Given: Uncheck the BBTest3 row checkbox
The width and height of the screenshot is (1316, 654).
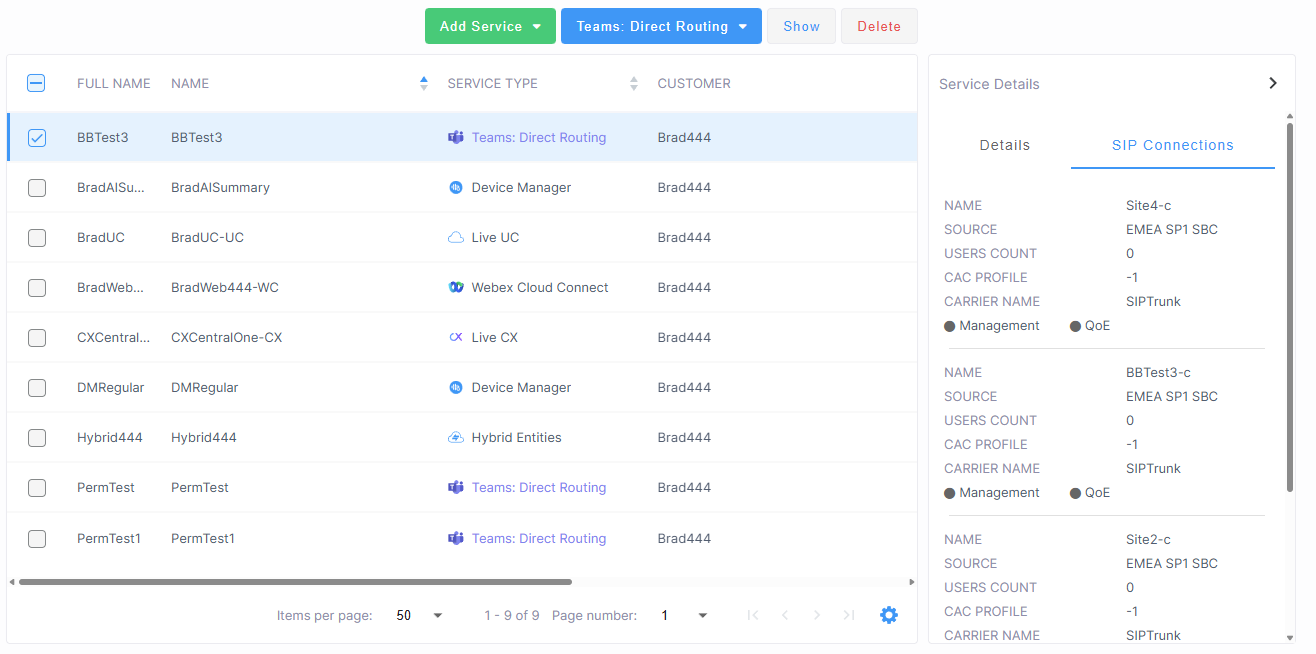Looking at the screenshot, I should click(37, 138).
